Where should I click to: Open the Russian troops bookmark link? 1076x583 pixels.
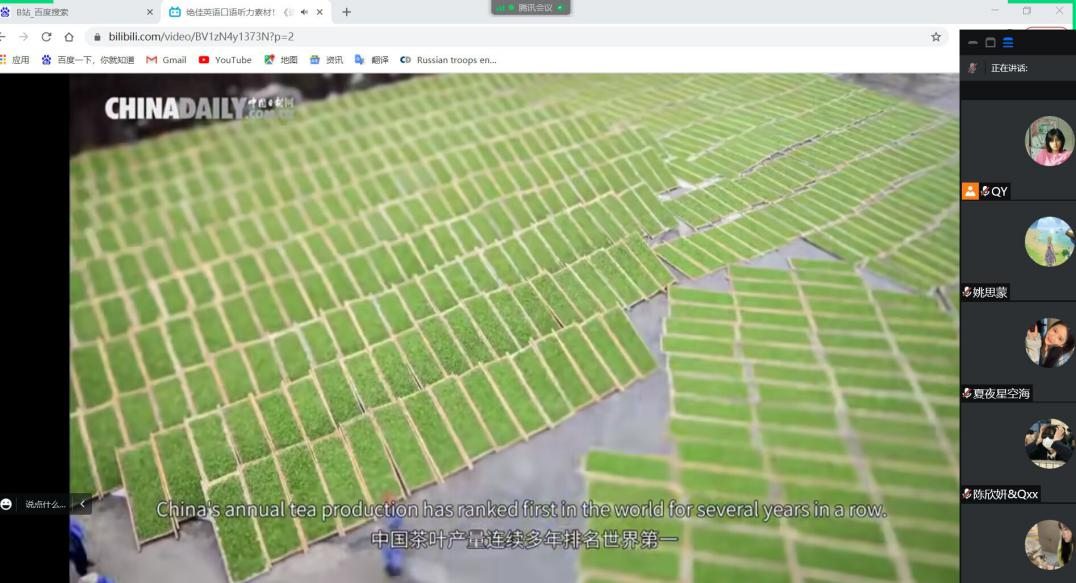[x=448, y=60]
